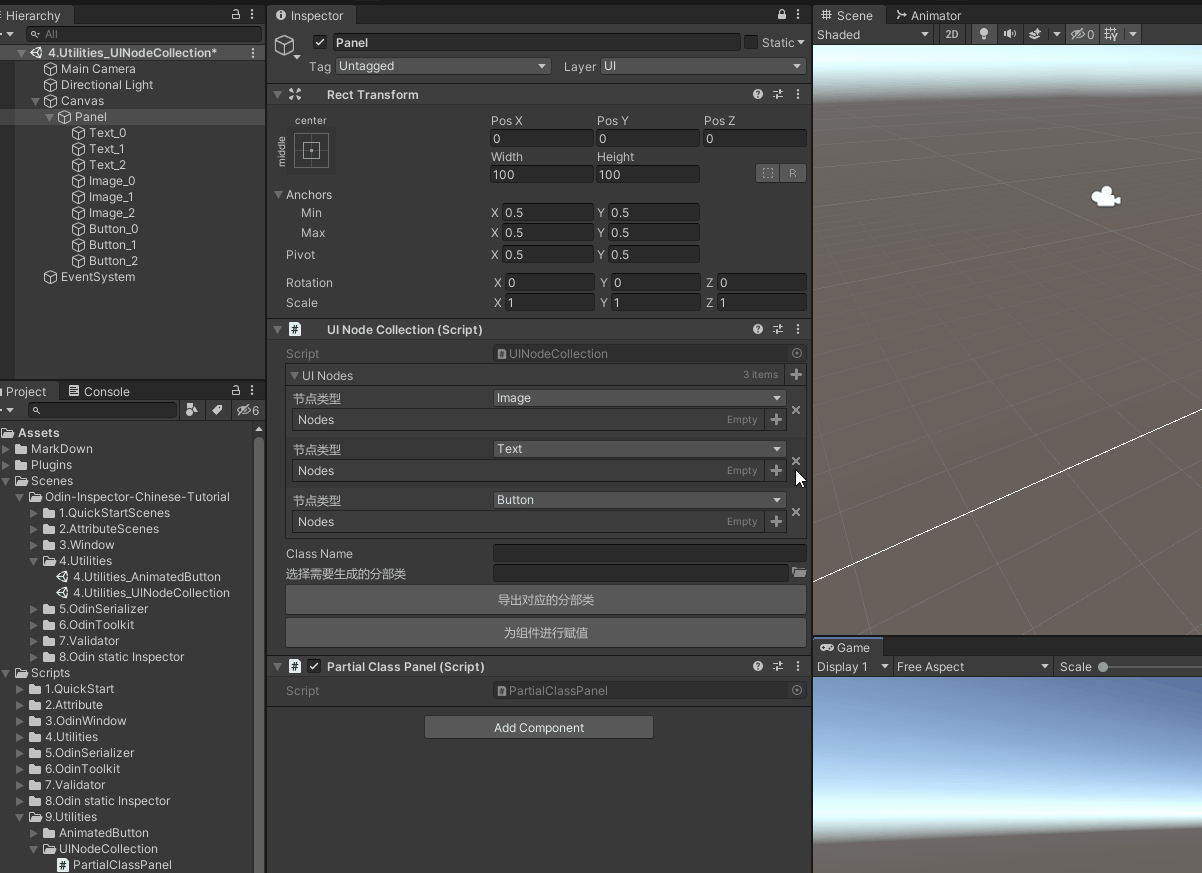Screen dimensions: 1202x873
Task: Add item with UI Nodes plus icon
Action: tap(796, 375)
